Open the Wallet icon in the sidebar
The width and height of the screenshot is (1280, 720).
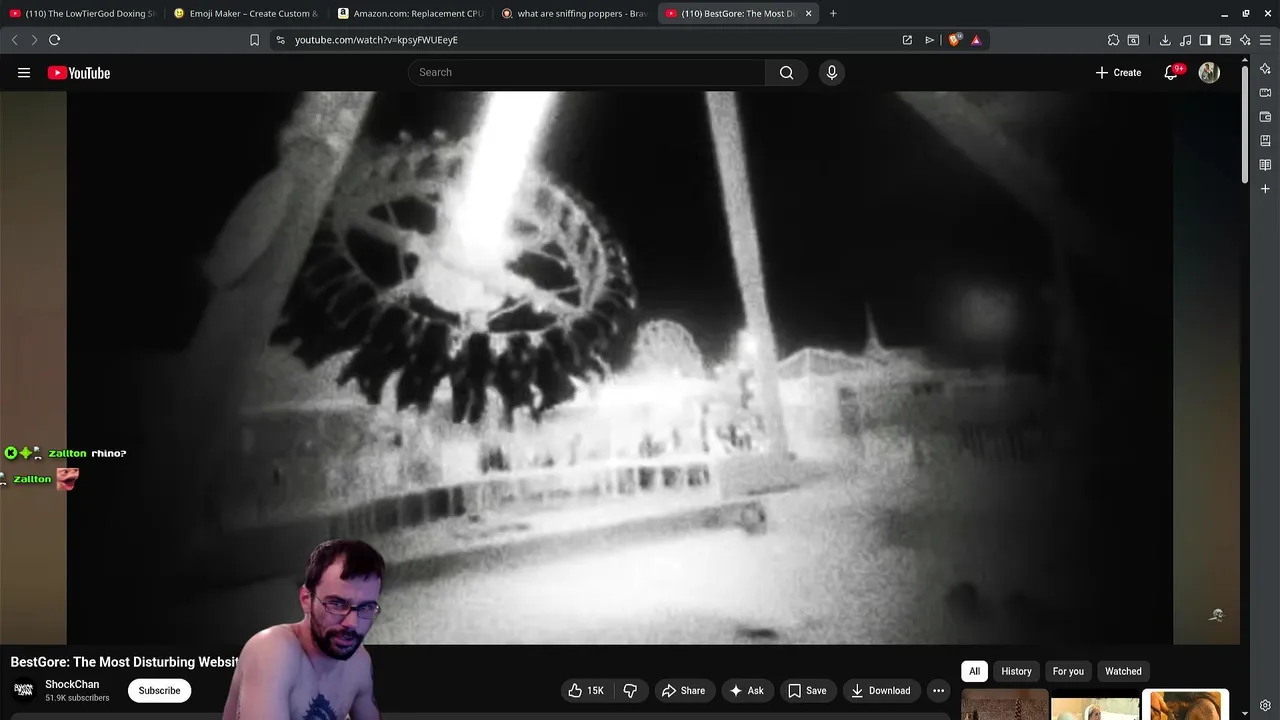(x=1265, y=117)
